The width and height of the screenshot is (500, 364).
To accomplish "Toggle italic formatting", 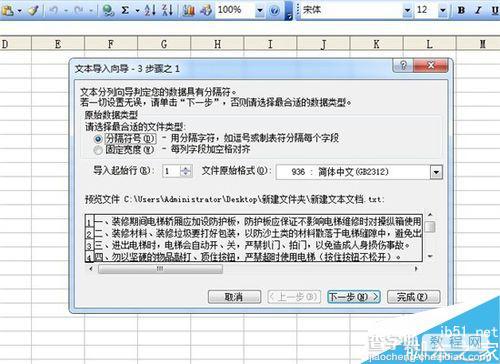I will click(x=478, y=10).
